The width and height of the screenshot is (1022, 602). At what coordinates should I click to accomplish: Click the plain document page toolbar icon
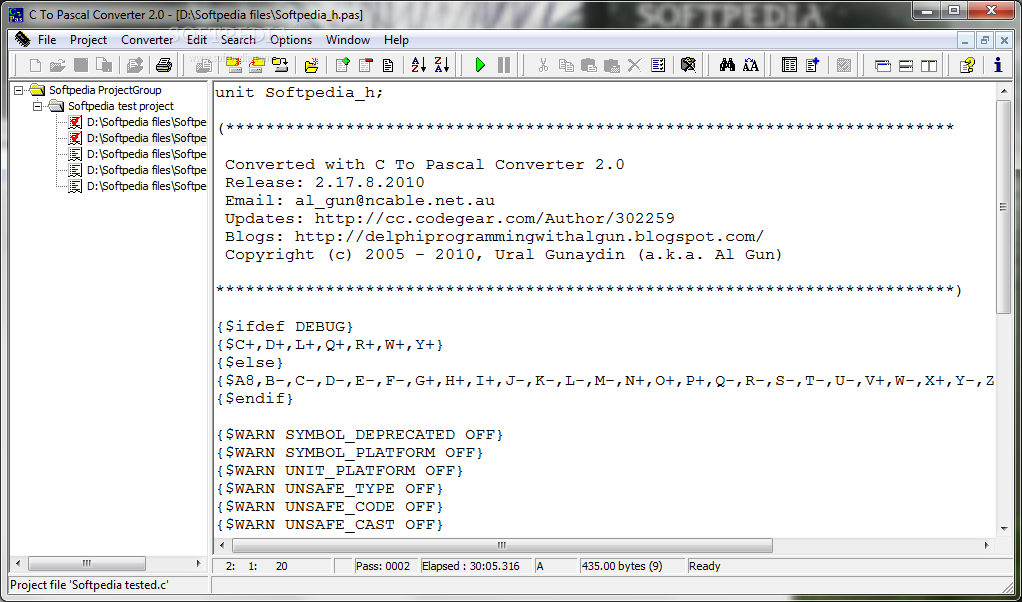point(388,64)
